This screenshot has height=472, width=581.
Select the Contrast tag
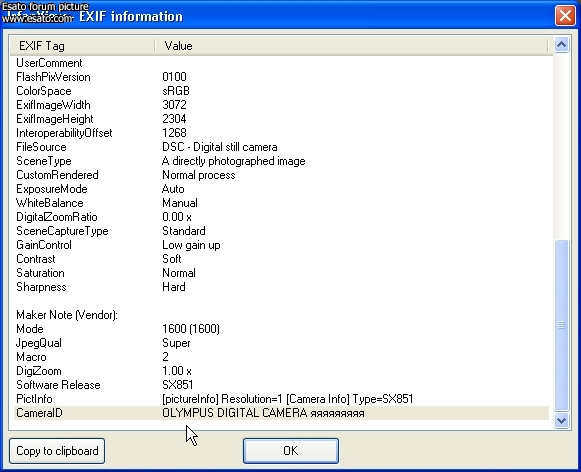point(36,259)
